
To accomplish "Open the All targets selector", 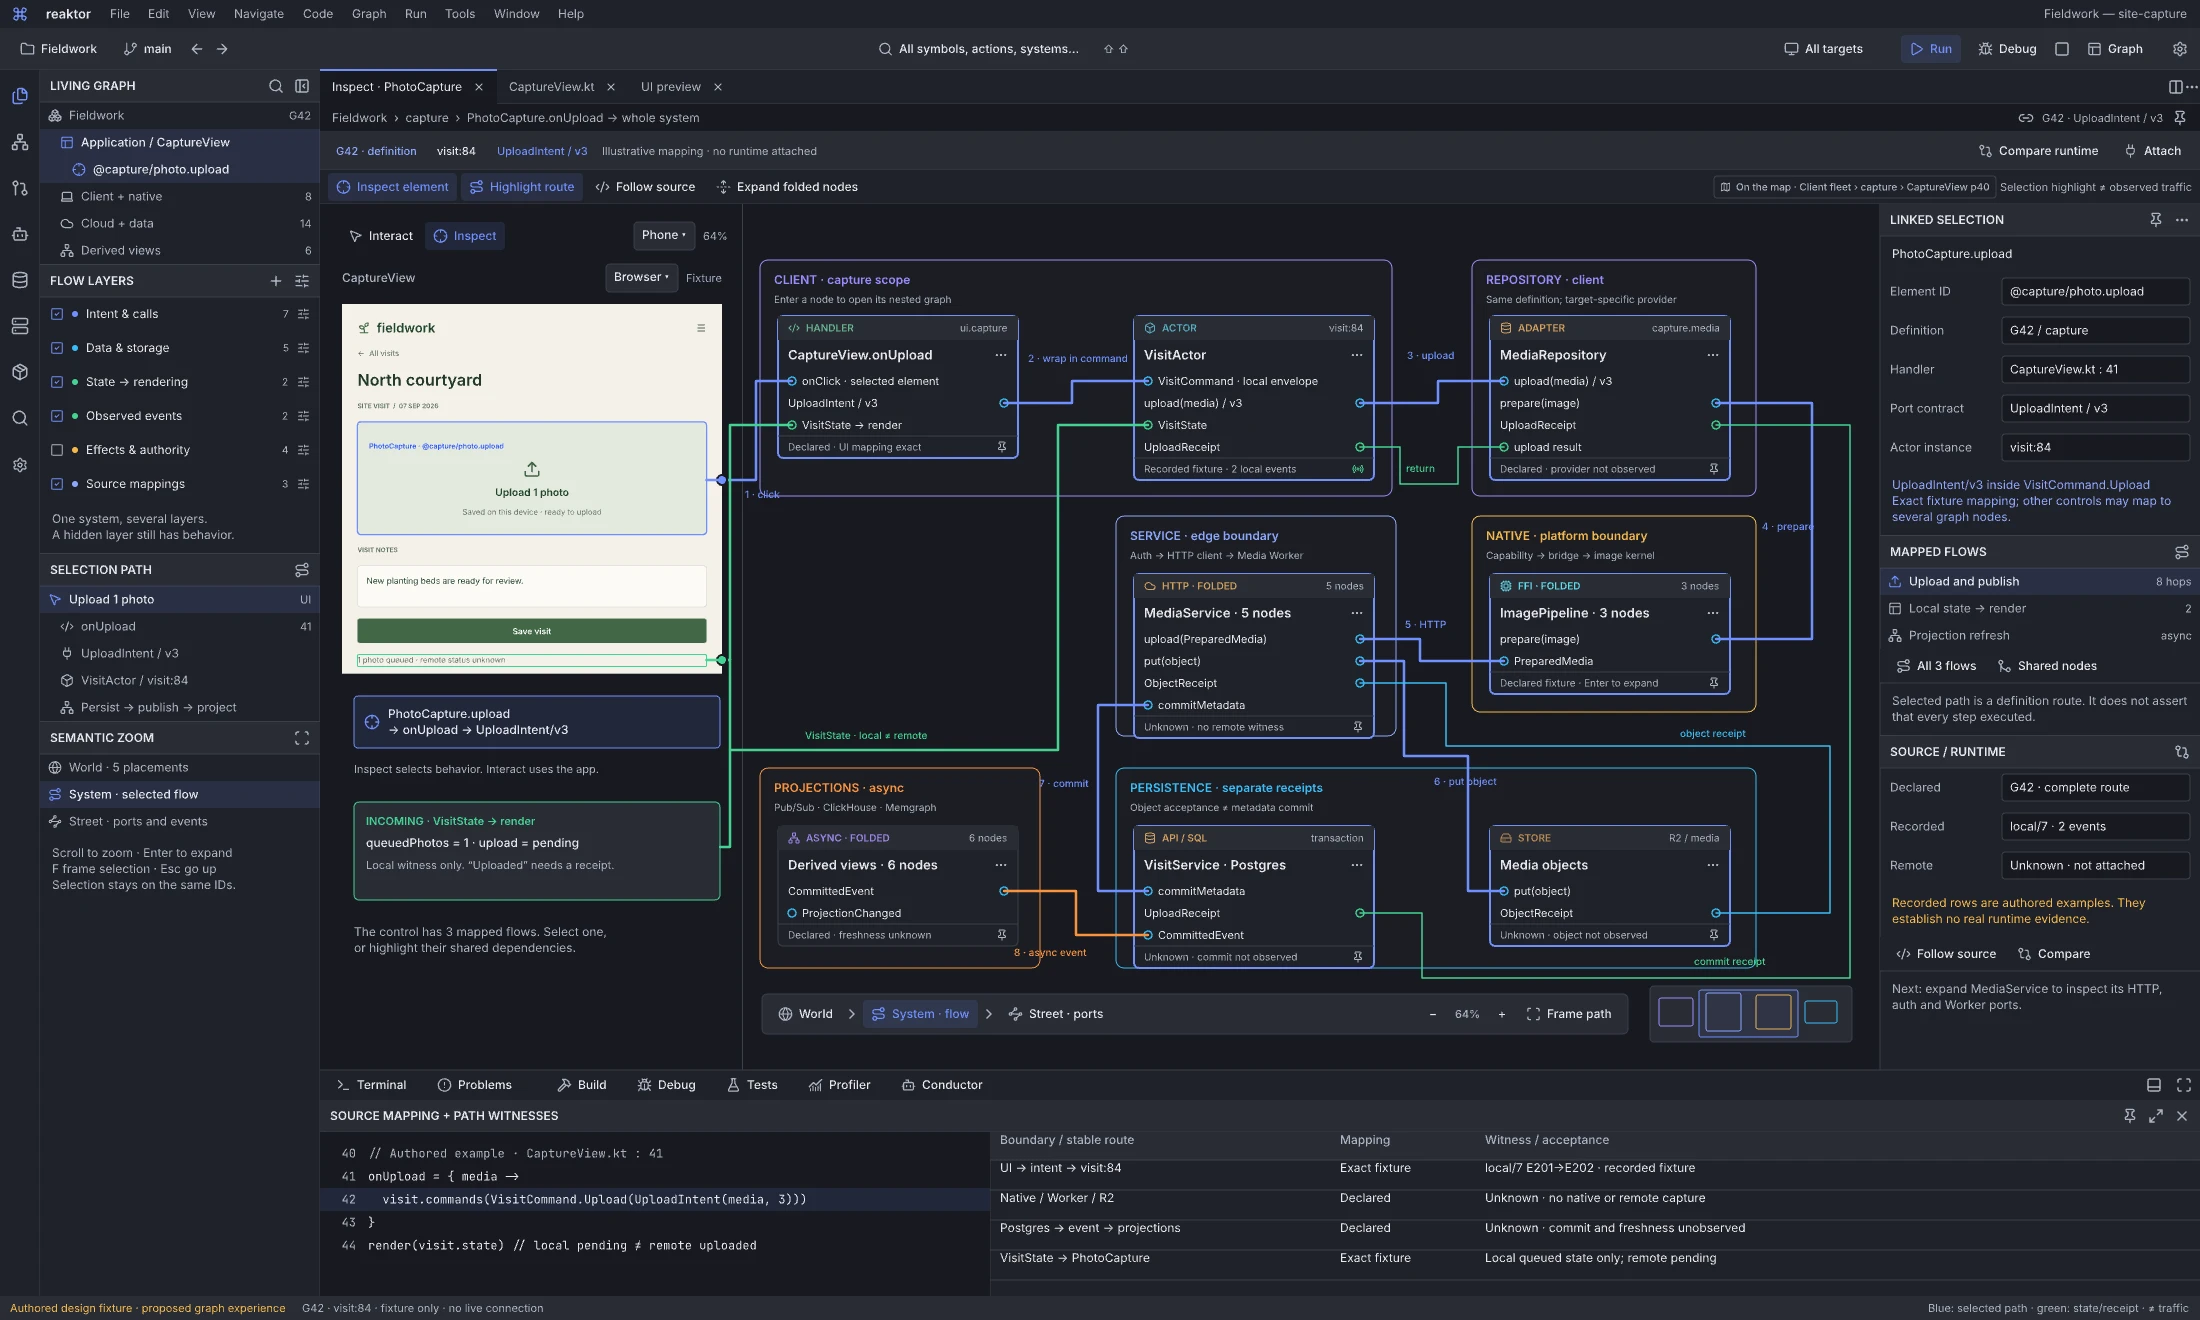I will pyautogui.click(x=1823, y=49).
